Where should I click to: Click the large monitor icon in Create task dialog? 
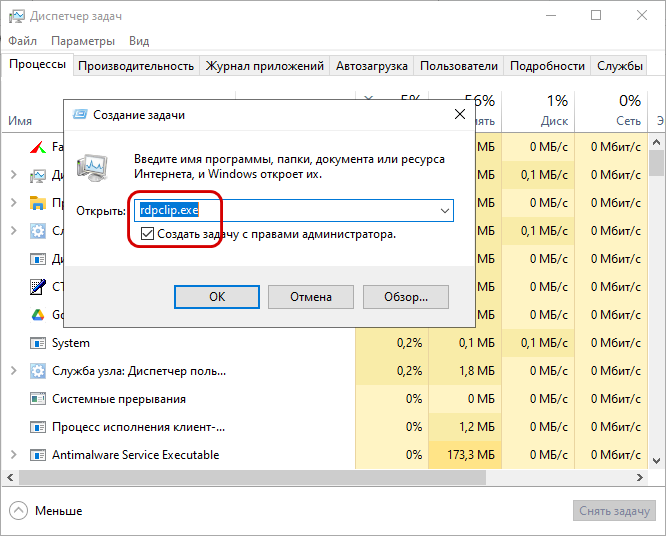click(92, 167)
